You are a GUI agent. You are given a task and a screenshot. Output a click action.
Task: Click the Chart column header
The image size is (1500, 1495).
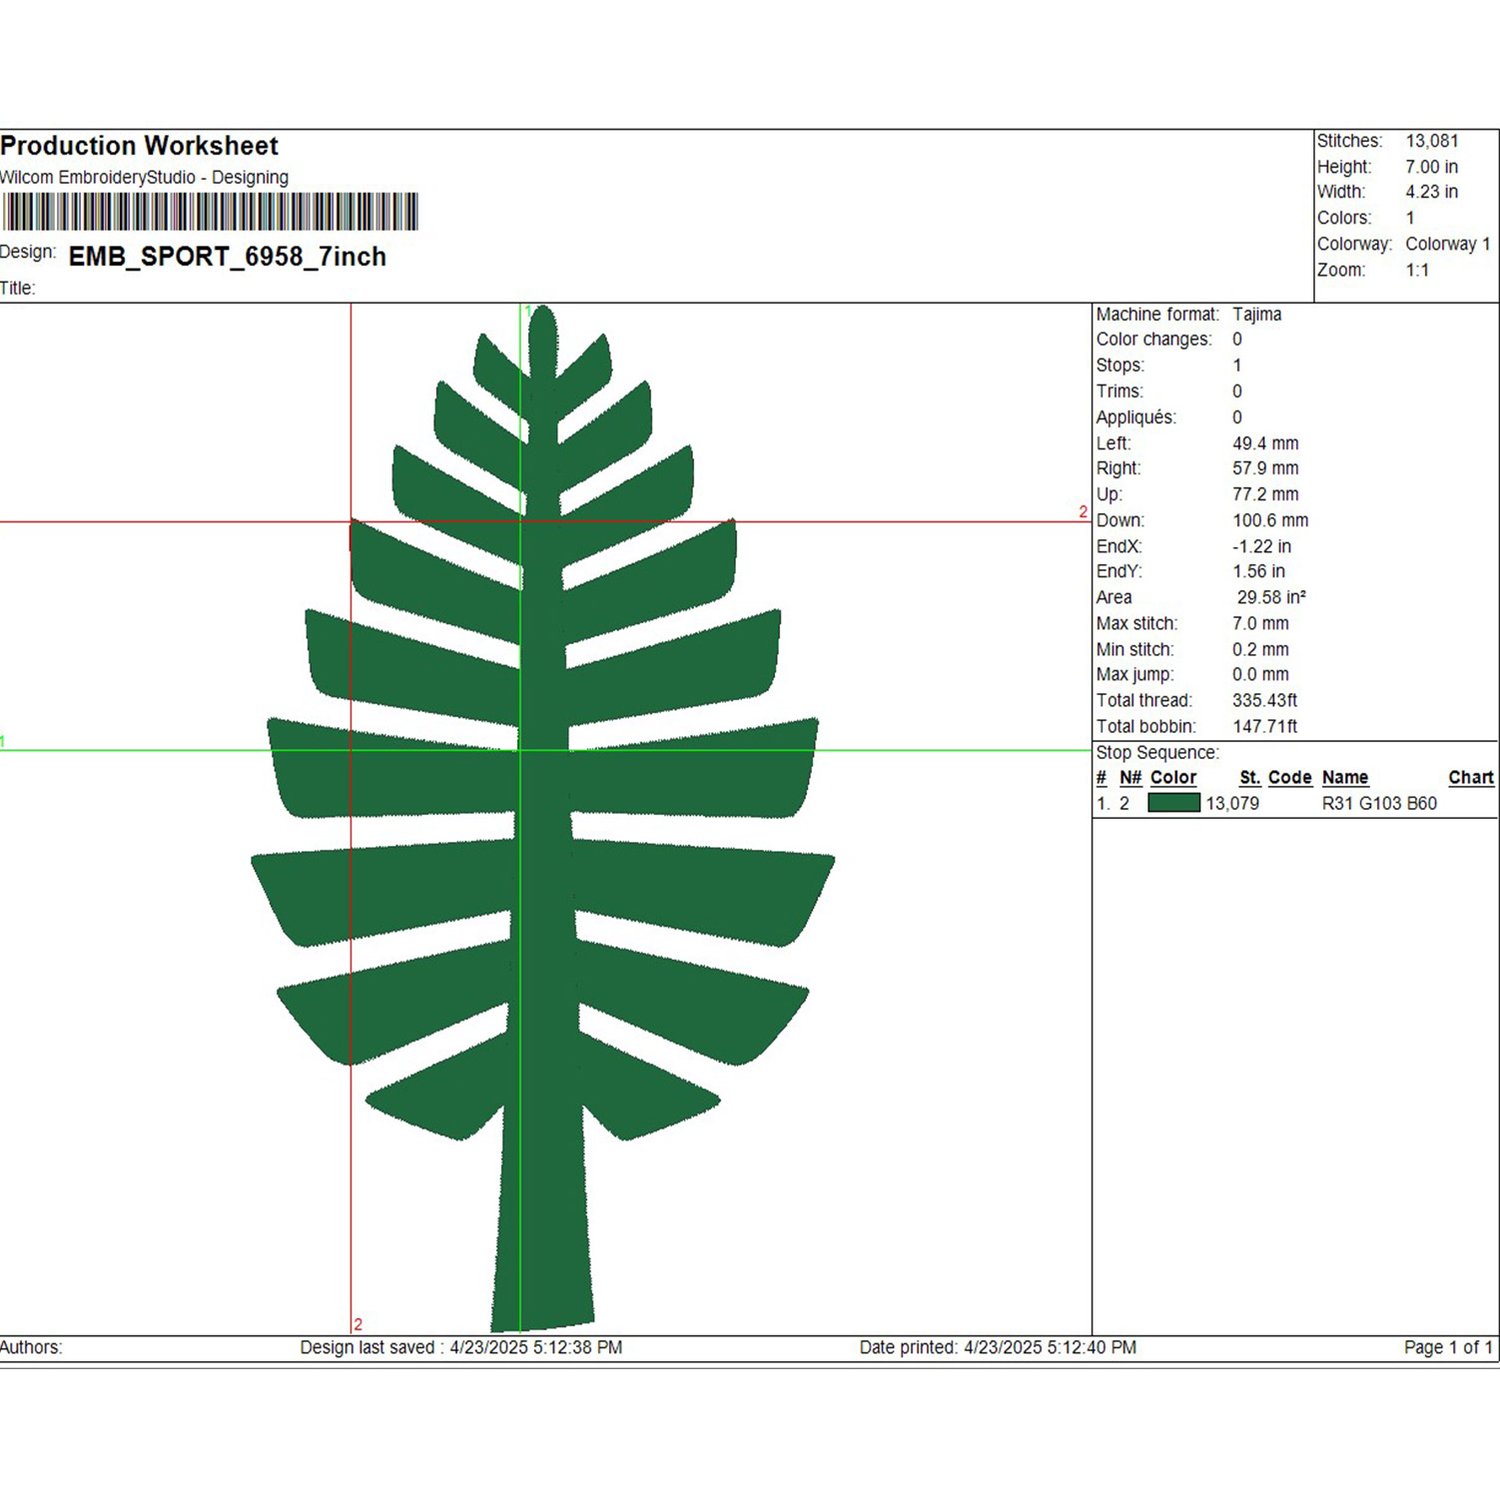click(1471, 777)
